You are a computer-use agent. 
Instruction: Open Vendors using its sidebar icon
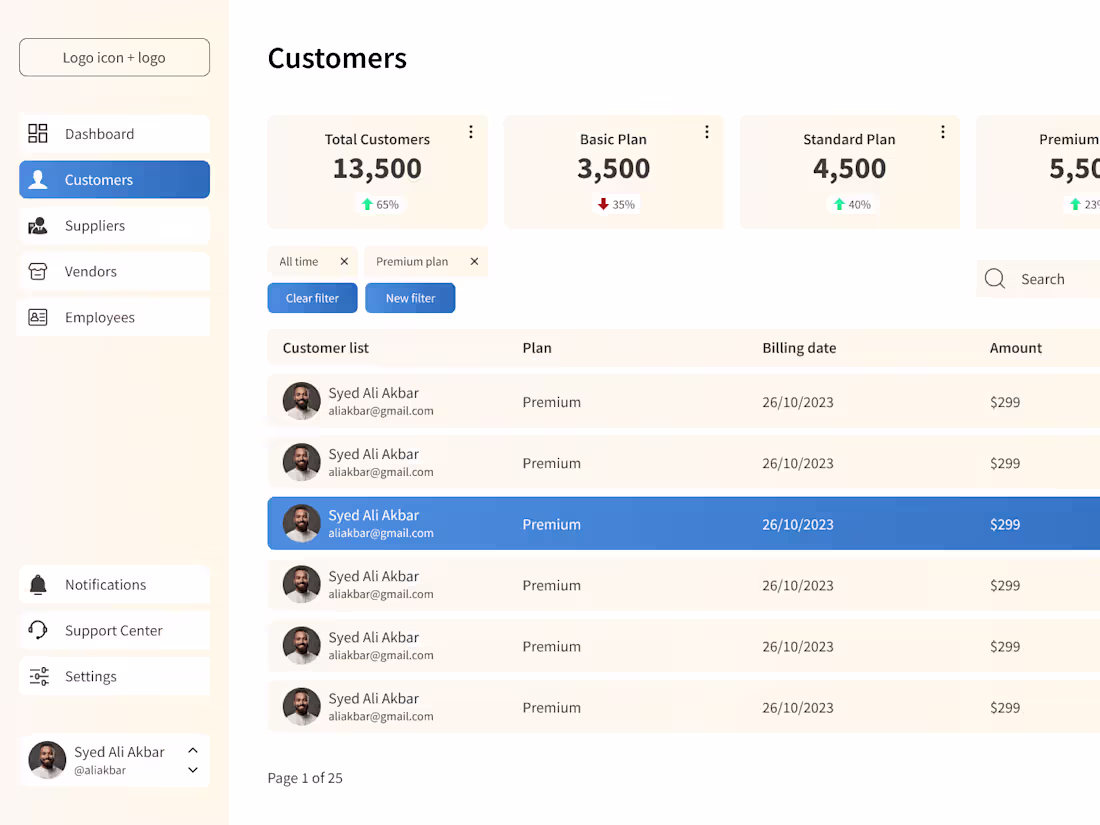(x=38, y=271)
